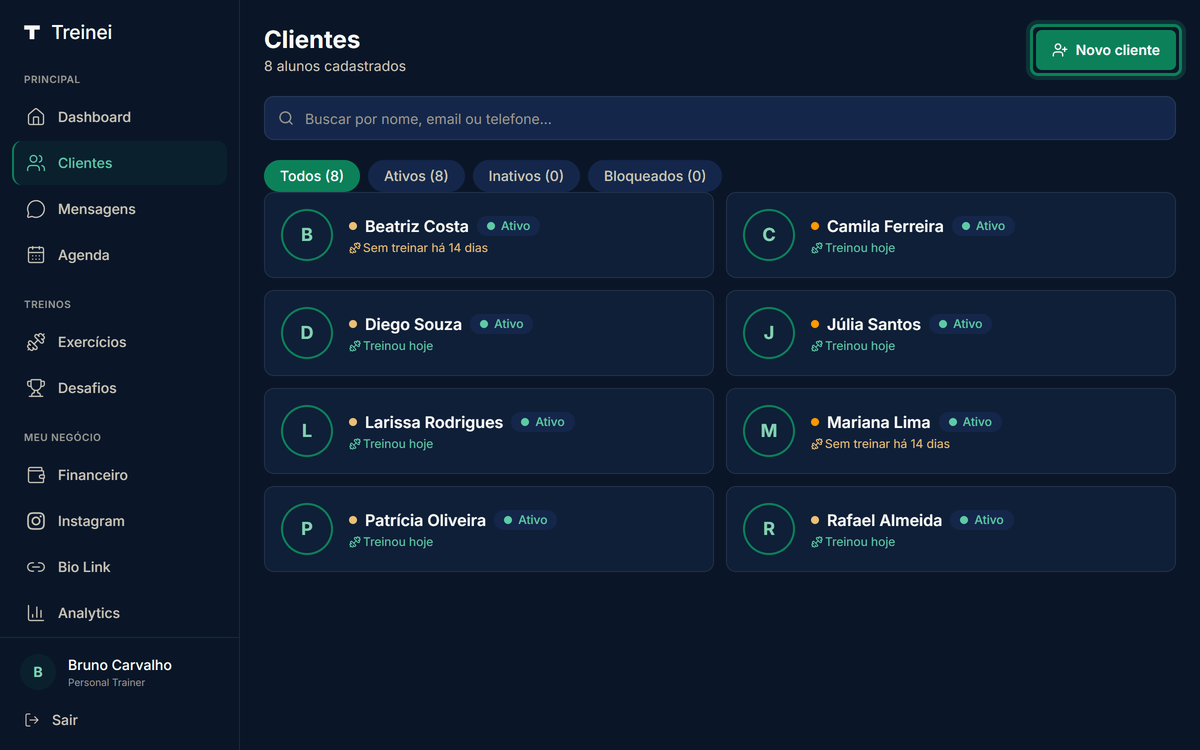The image size is (1200, 750).
Task: Click the magnifier icon in search bar
Action: click(286, 118)
